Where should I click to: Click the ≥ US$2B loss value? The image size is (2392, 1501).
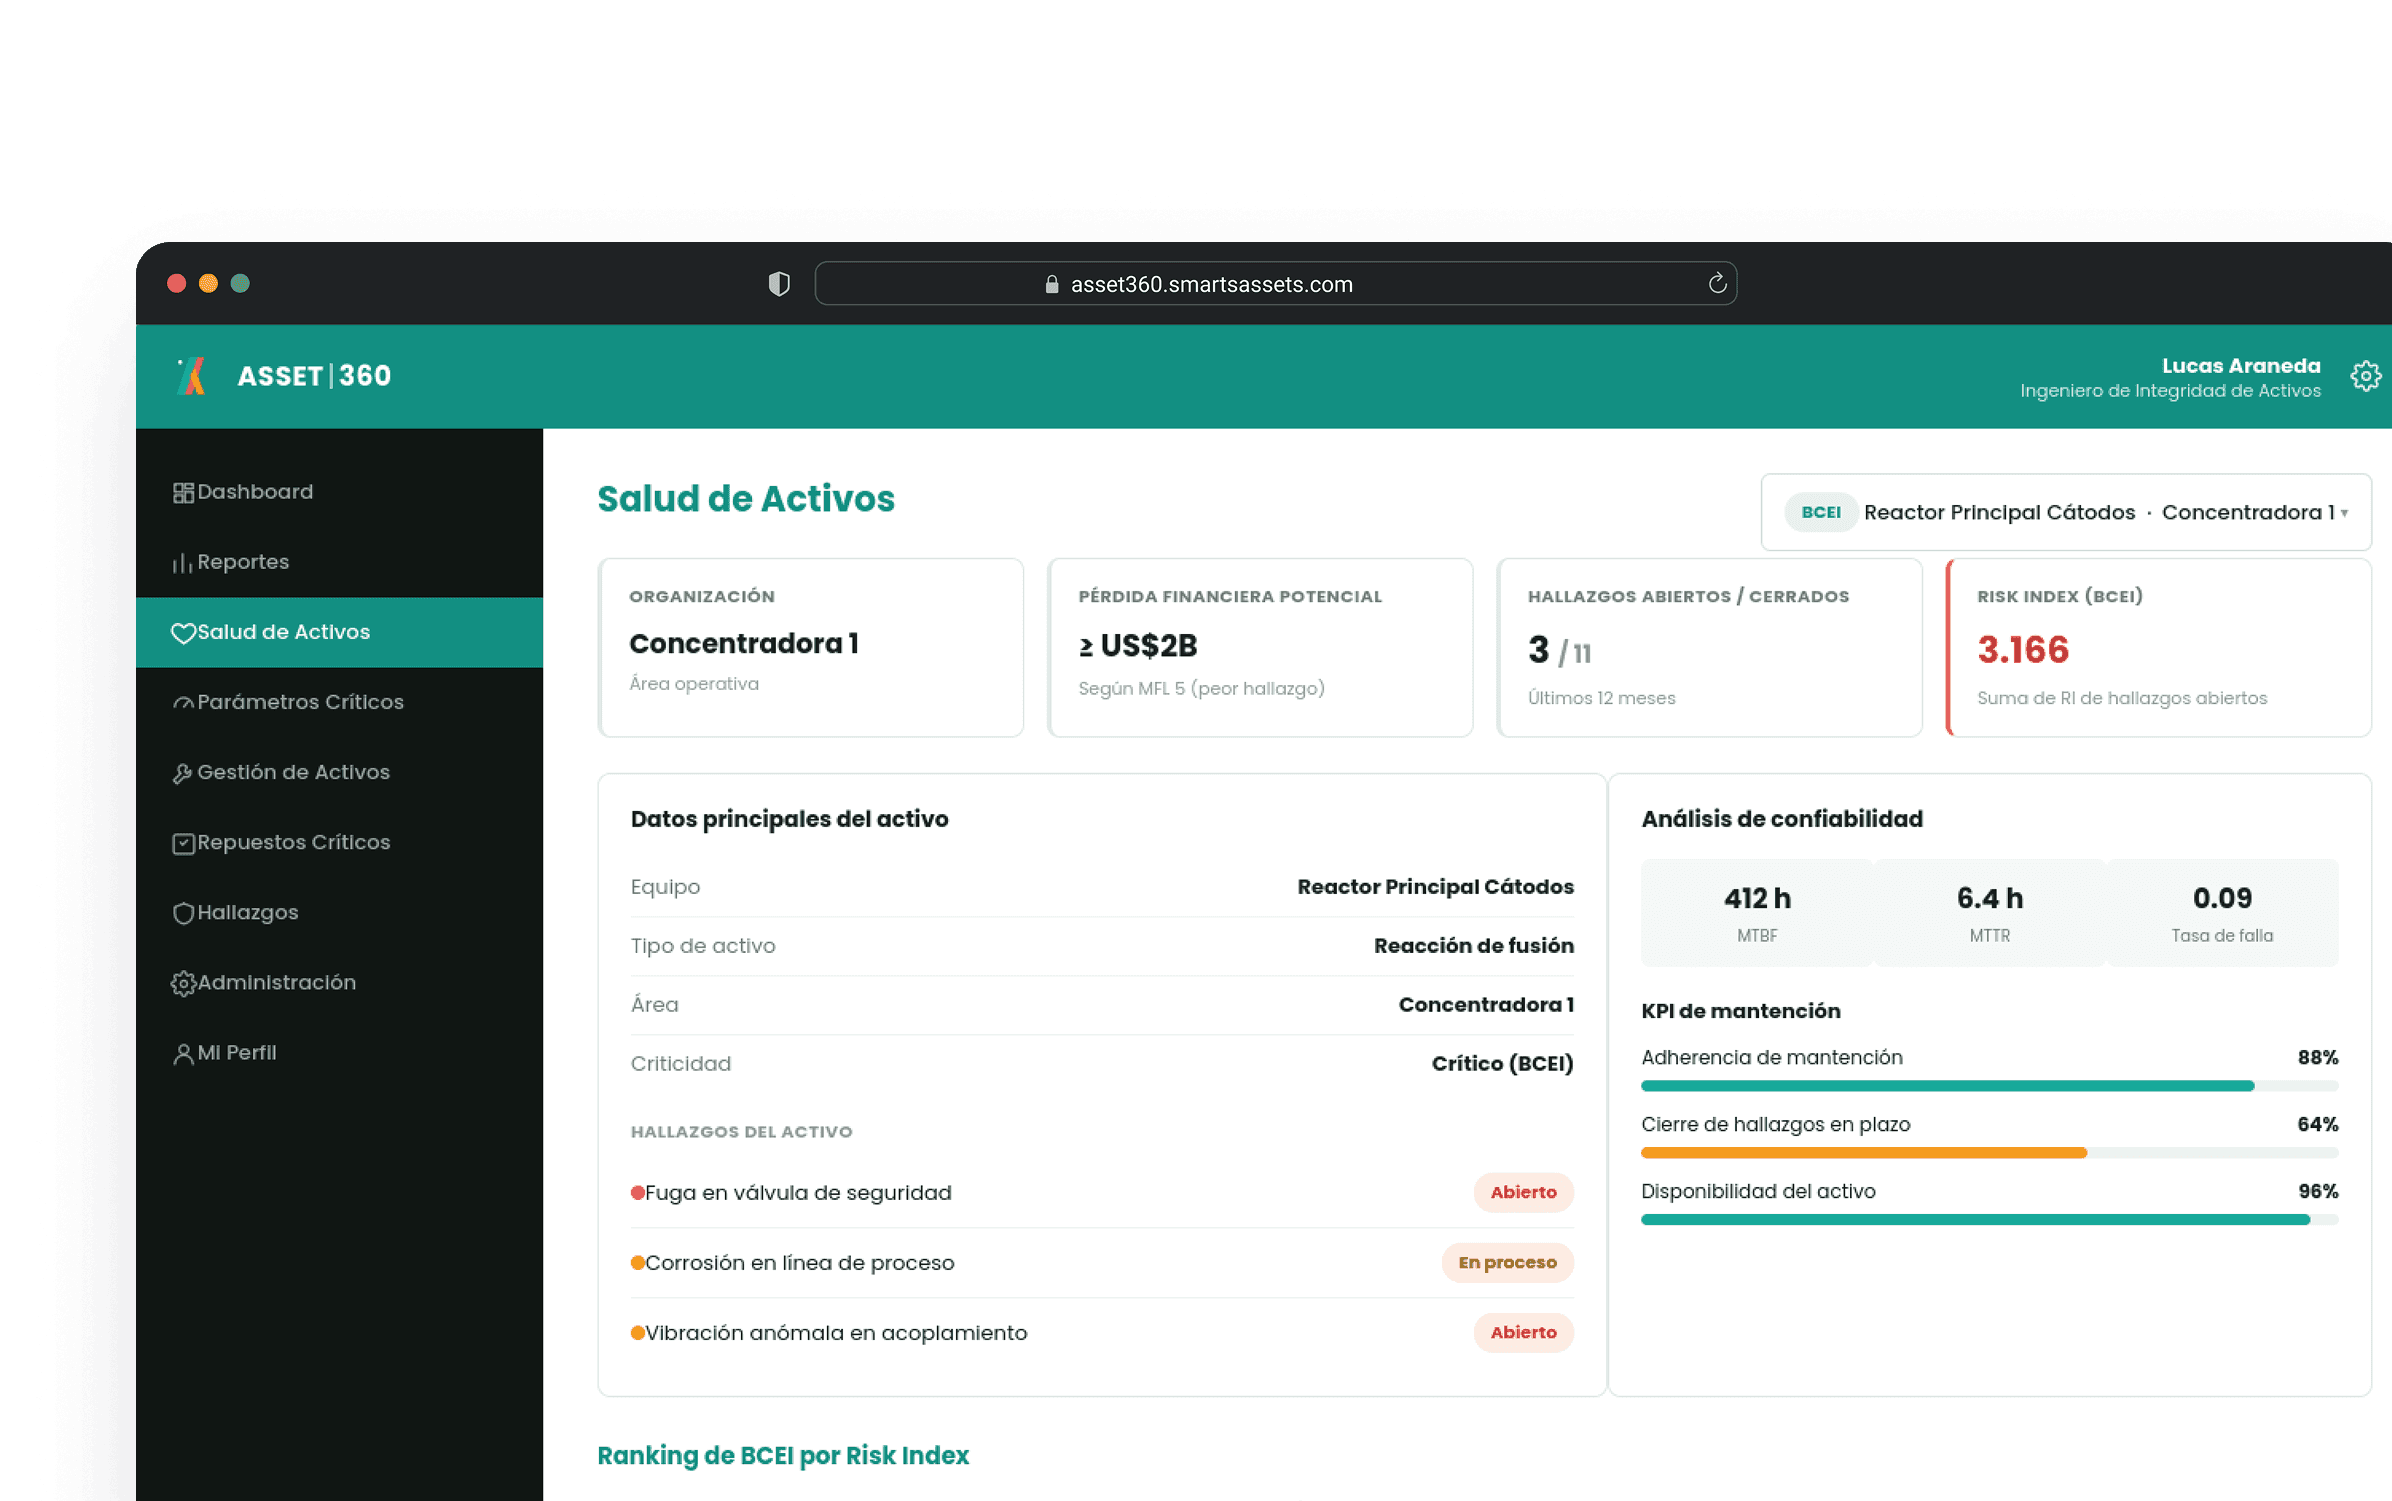pos(1137,646)
